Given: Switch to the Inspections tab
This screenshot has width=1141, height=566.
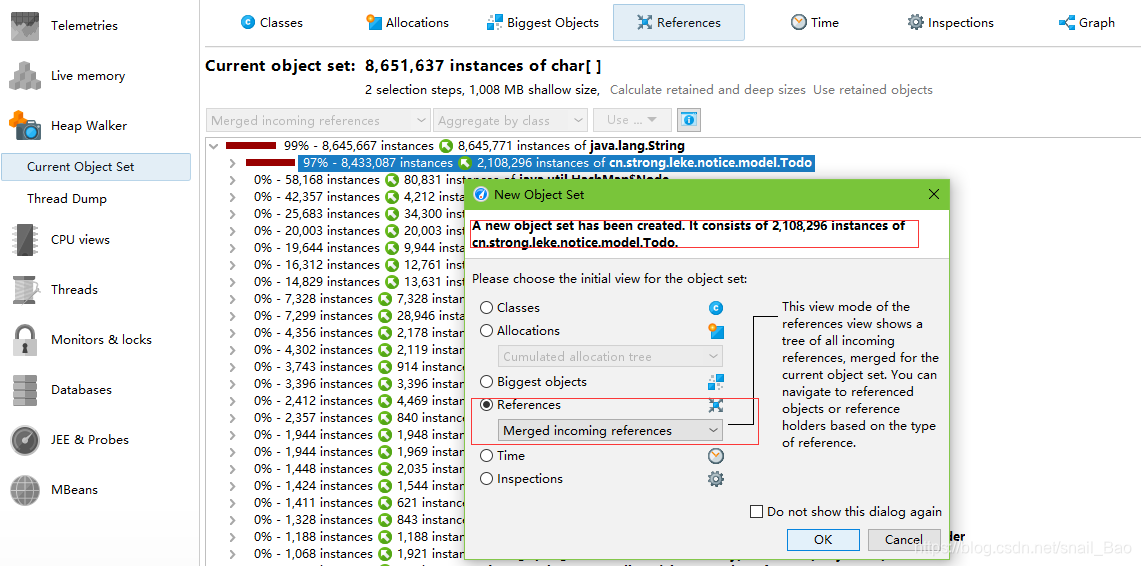Looking at the screenshot, I should (950, 23).
